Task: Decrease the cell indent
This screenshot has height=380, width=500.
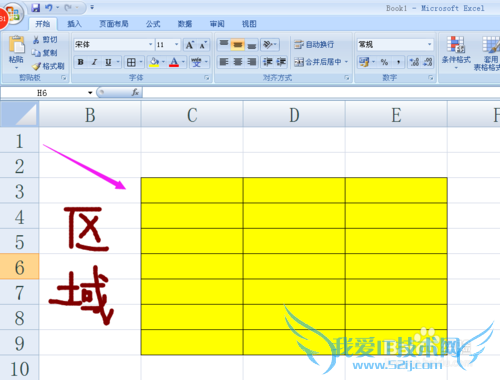Action: click(x=268, y=62)
